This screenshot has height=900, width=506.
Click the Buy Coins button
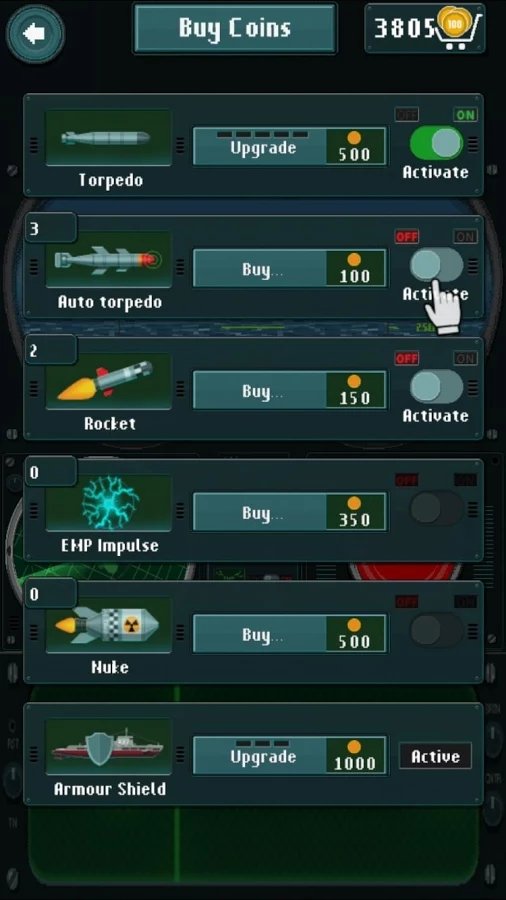click(235, 28)
